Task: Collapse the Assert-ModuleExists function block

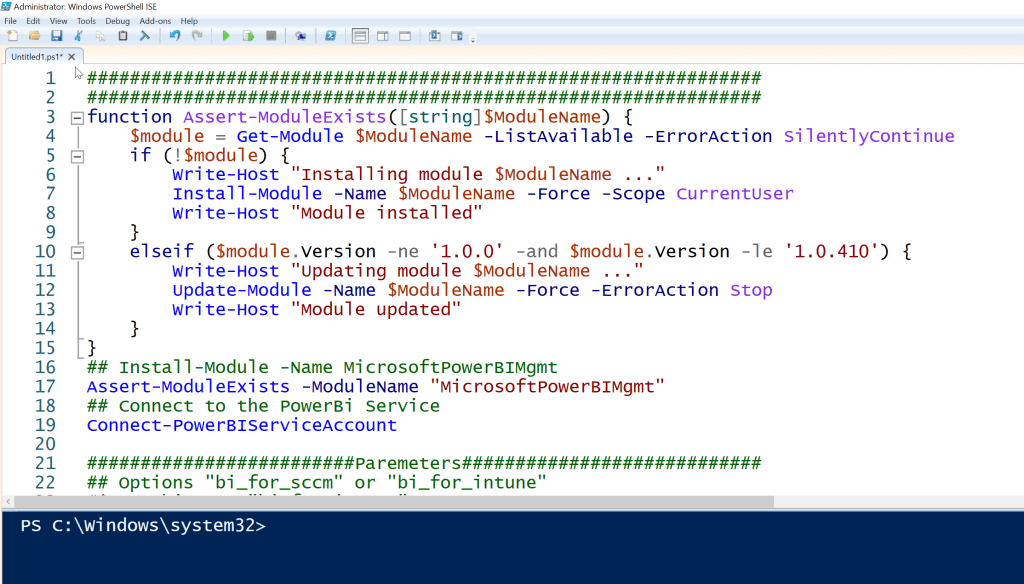Action: tap(77, 117)
